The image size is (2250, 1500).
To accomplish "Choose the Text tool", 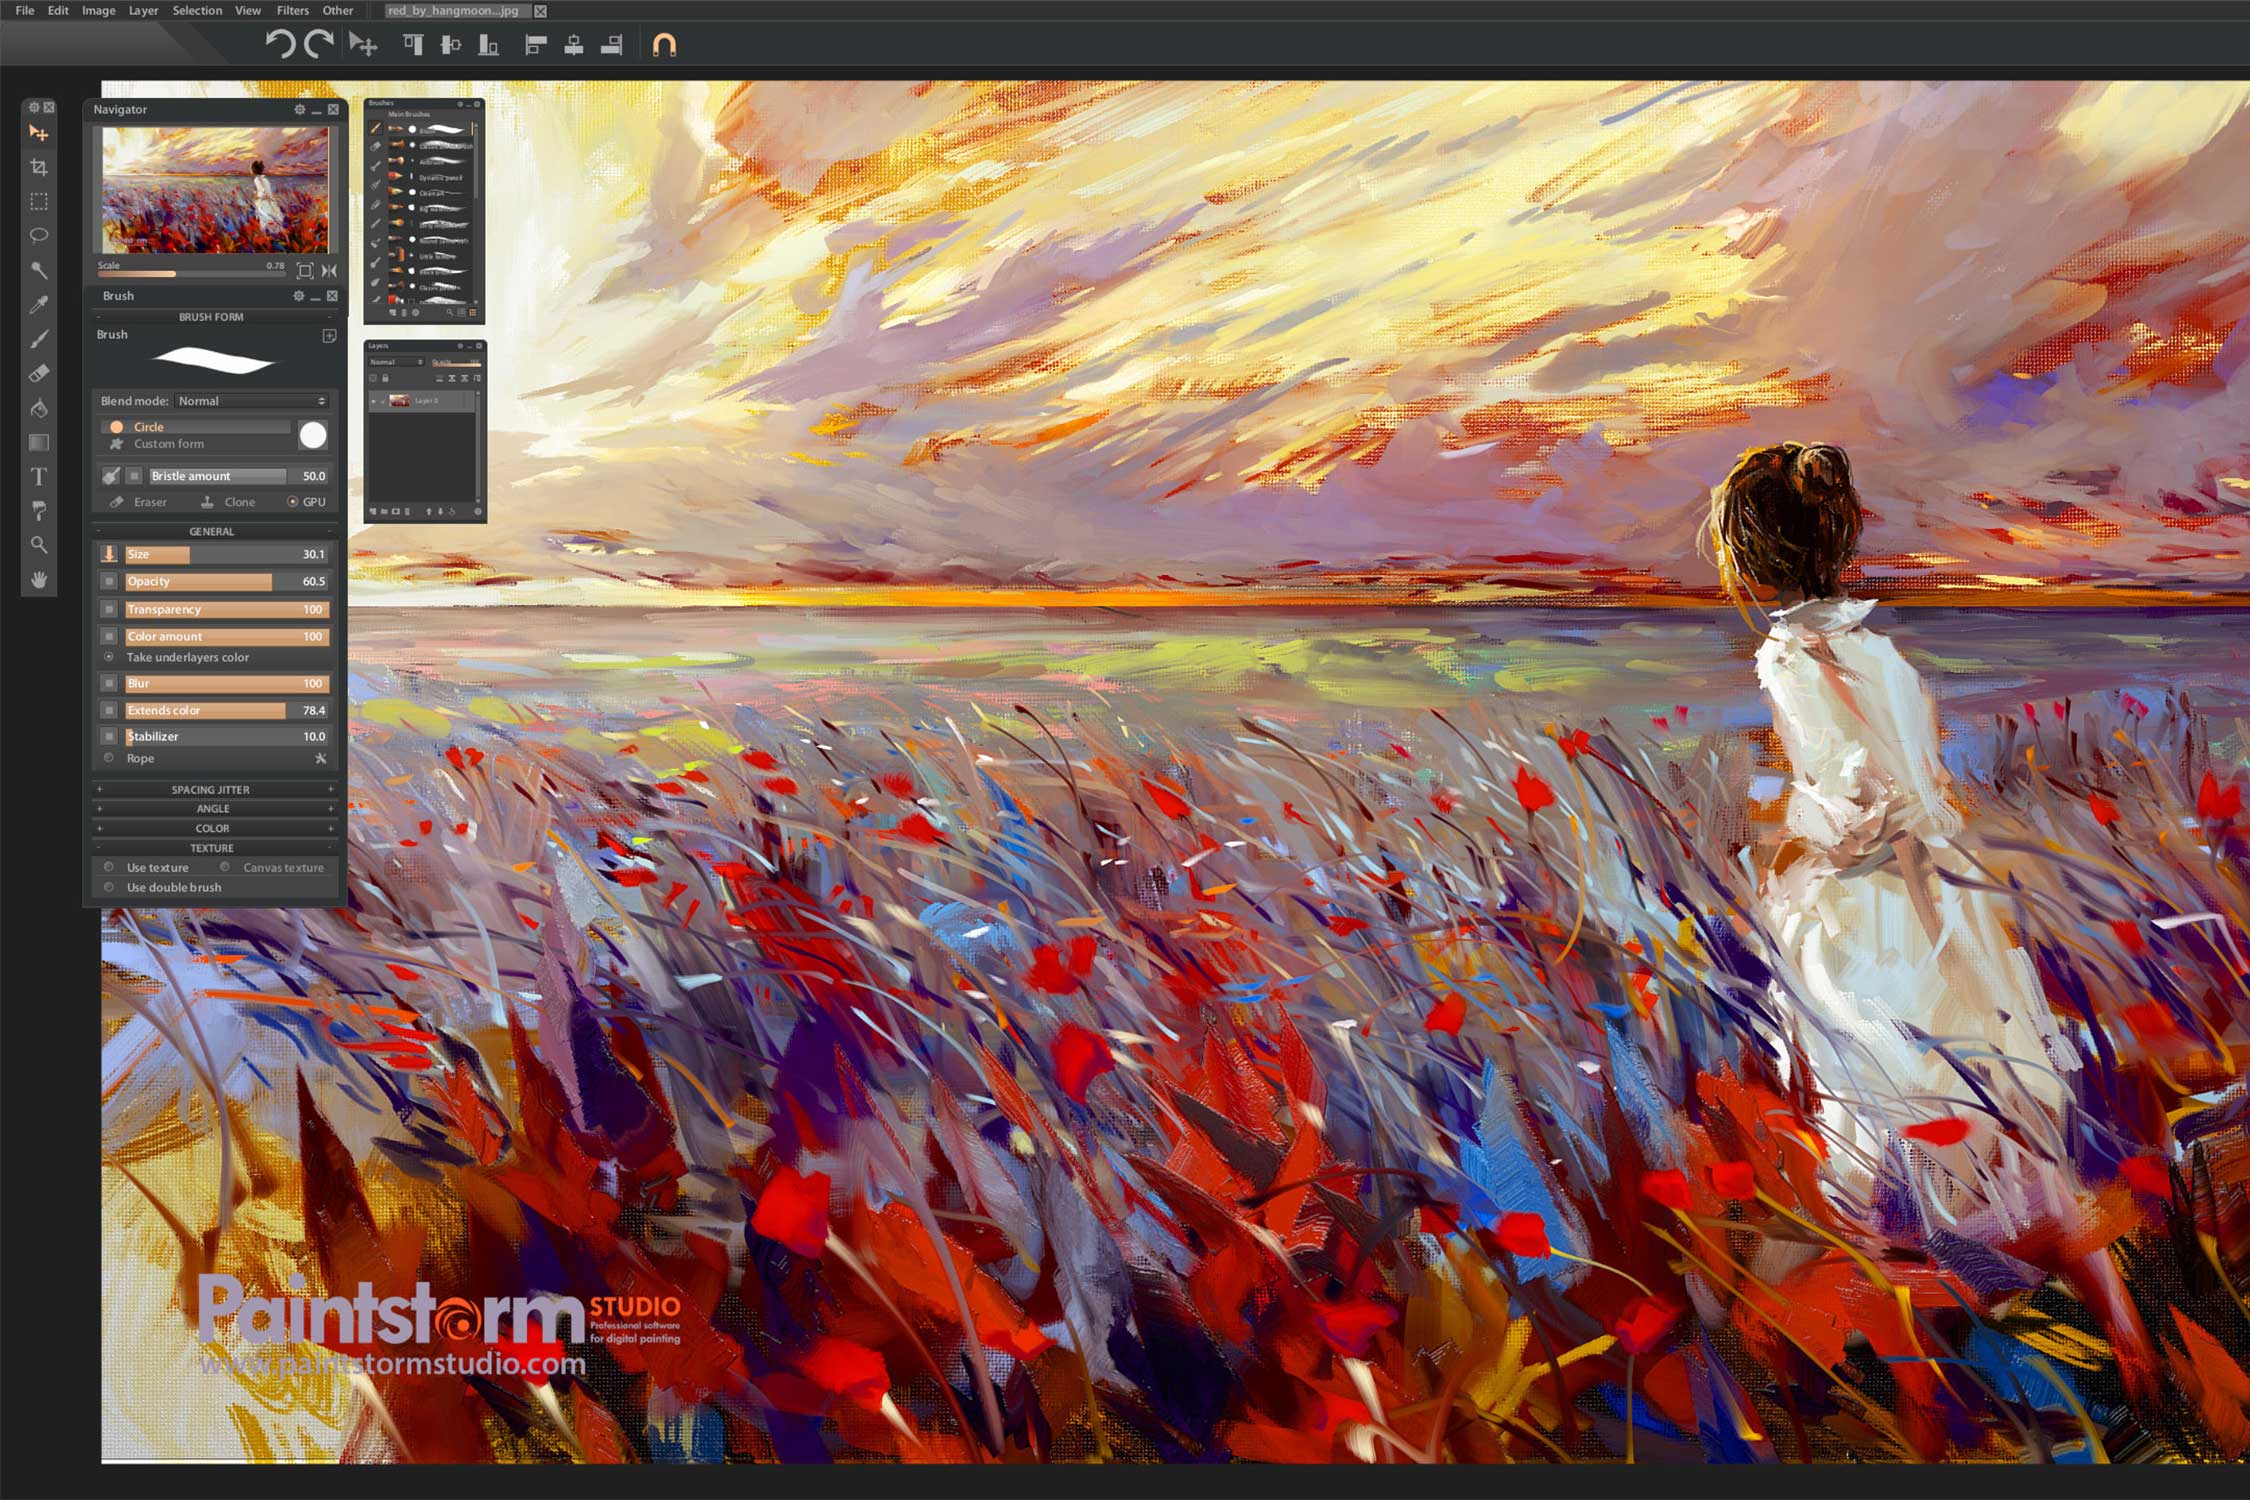I will [x=39, y=477].
